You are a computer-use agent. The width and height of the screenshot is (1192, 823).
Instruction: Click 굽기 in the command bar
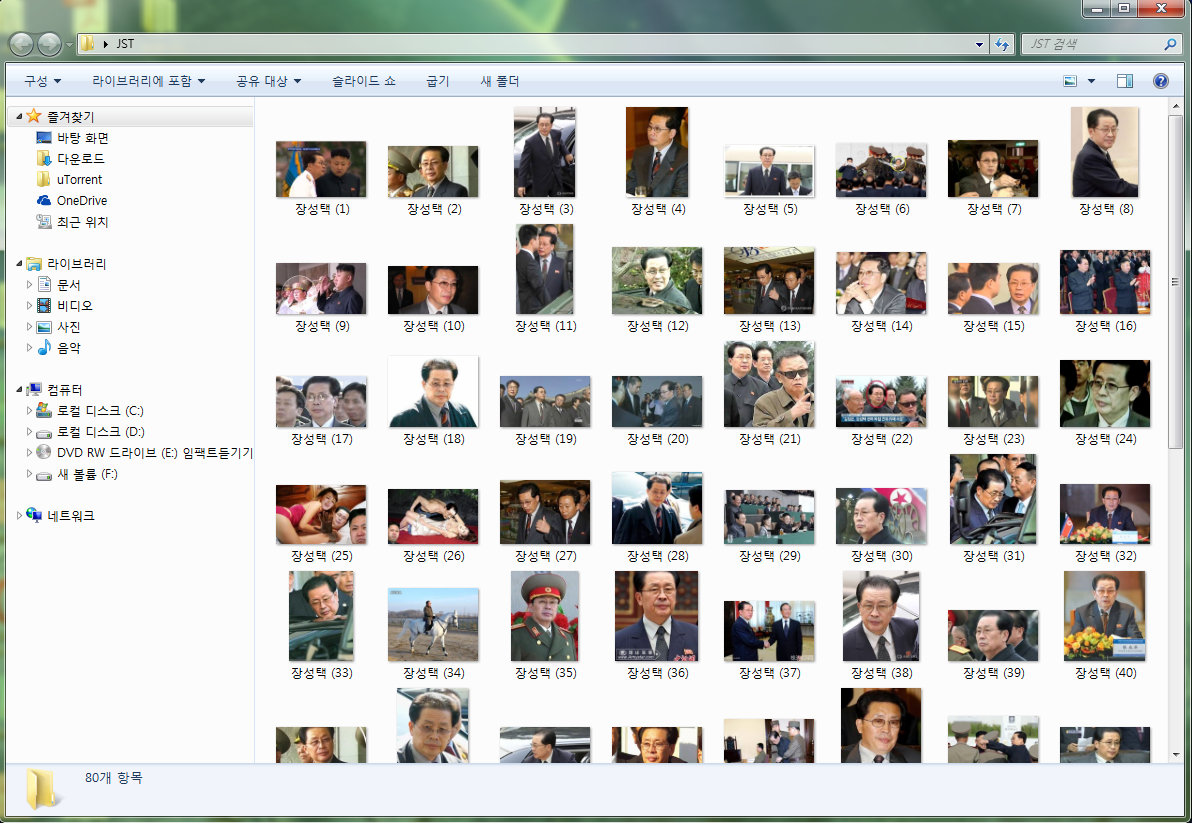pyautogui.click(x=437, y=81)
